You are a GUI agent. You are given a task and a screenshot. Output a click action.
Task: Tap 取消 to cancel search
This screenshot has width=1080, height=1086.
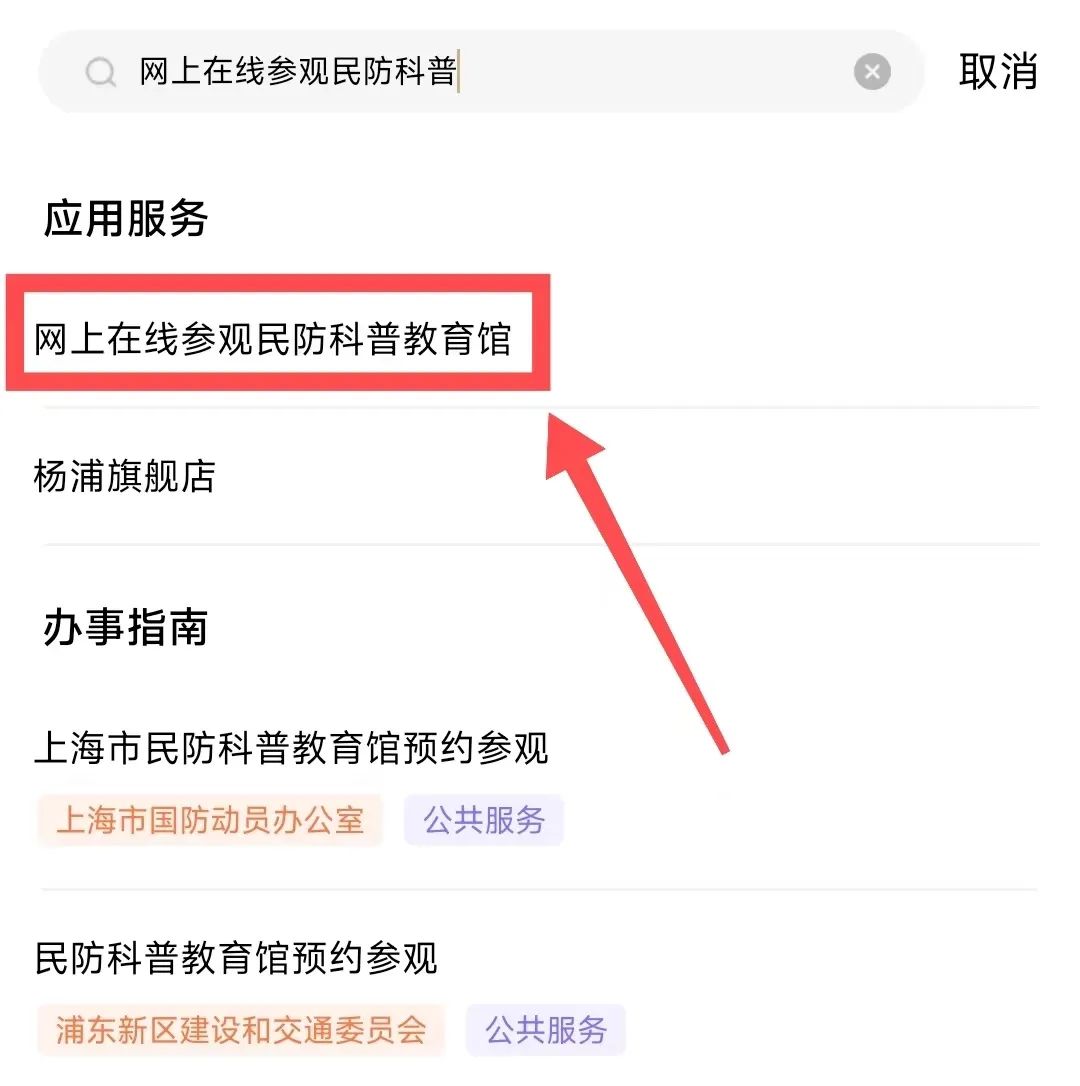tap(997, 72)
